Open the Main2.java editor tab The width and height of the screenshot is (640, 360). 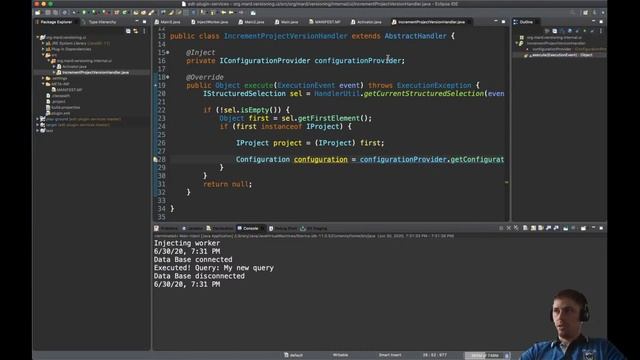251,22
